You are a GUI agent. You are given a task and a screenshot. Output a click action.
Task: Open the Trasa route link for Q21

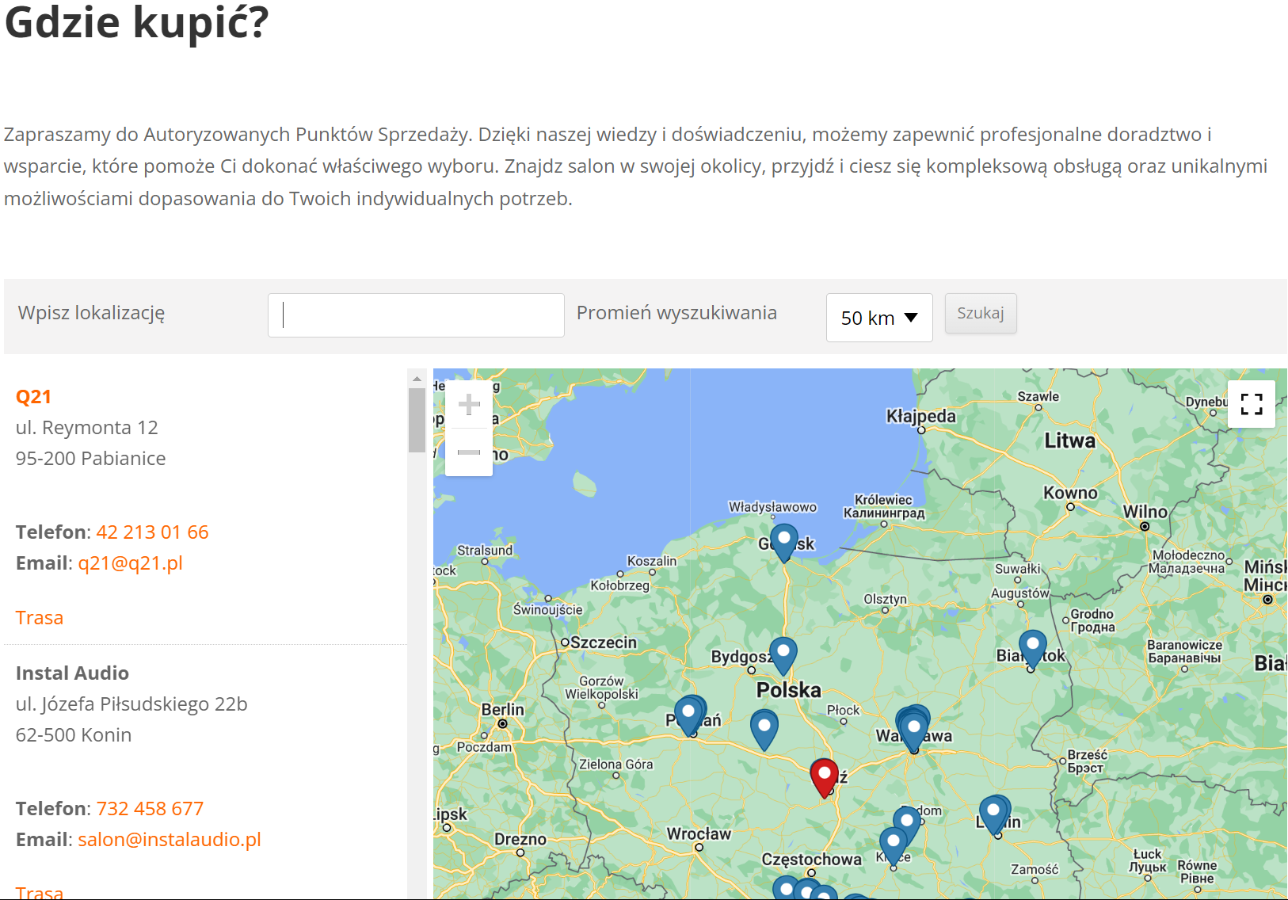pyautogui.click(x=40, y=617)
